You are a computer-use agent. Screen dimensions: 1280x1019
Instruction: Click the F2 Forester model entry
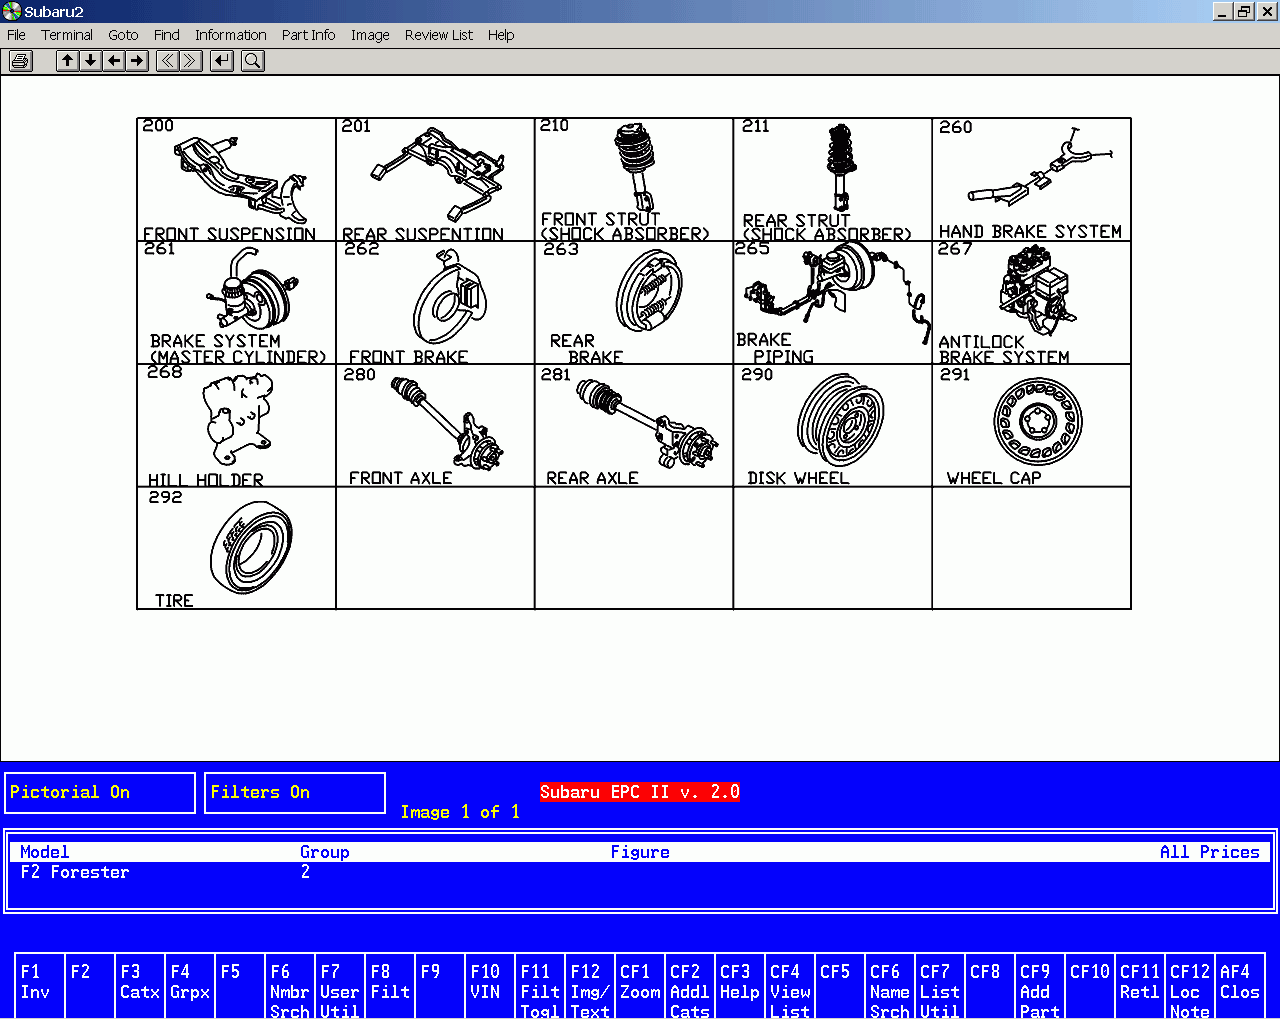point(75,872)
